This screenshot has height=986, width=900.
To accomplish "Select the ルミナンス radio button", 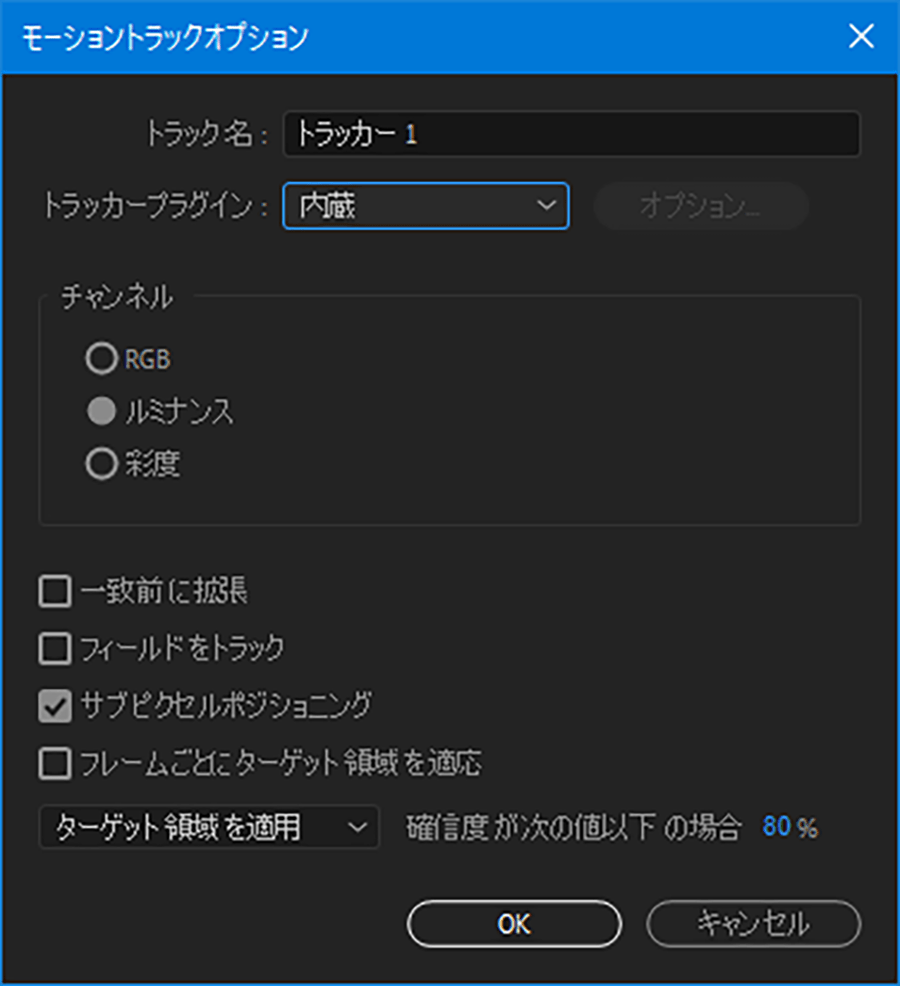I will [101, 411].
